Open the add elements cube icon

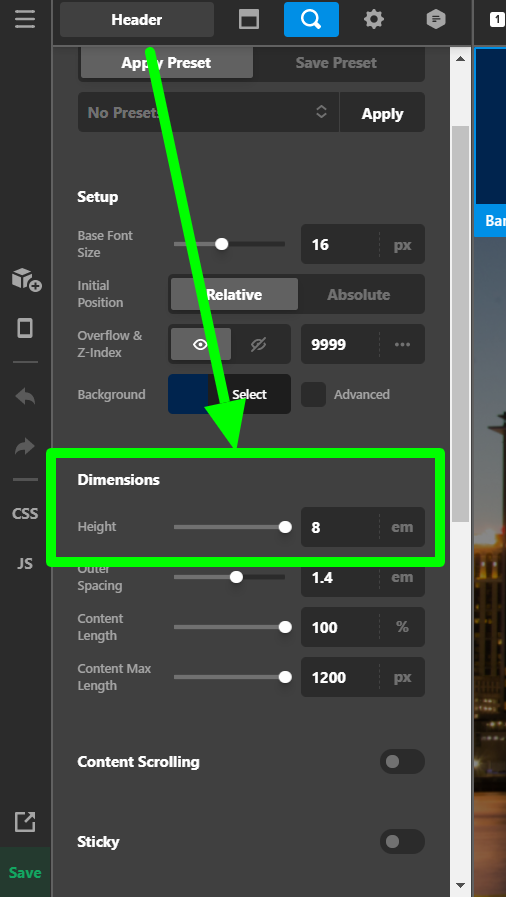(26, 280)
